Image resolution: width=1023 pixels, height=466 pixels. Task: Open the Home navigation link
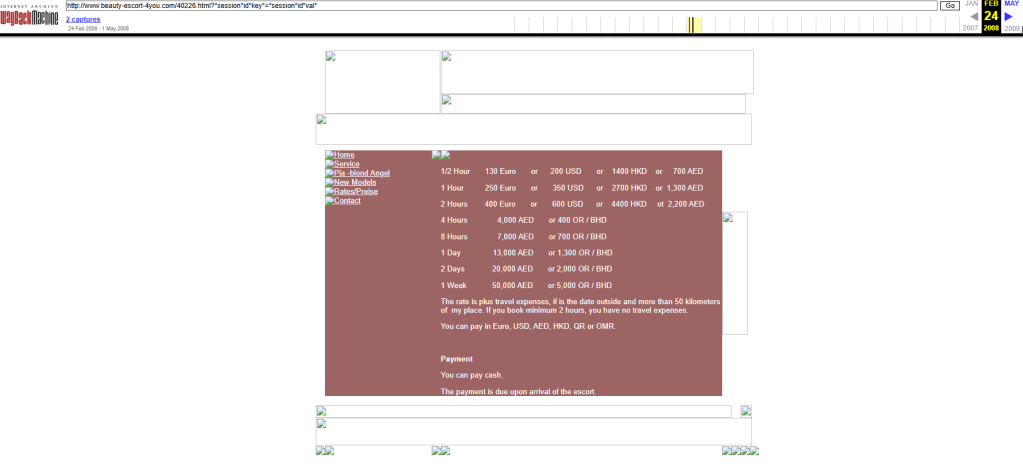click(x=344, y=155)
